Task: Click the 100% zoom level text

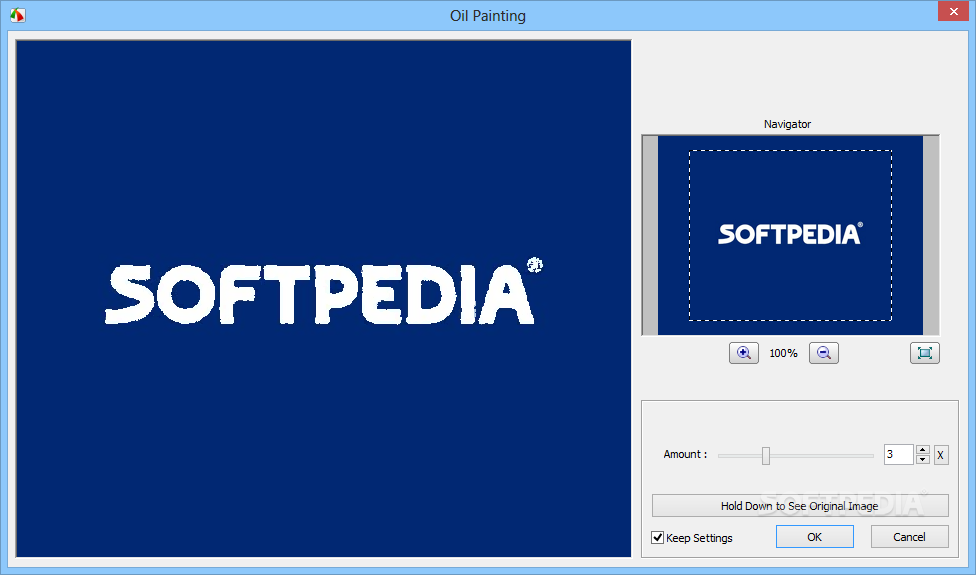Action: 783,353
